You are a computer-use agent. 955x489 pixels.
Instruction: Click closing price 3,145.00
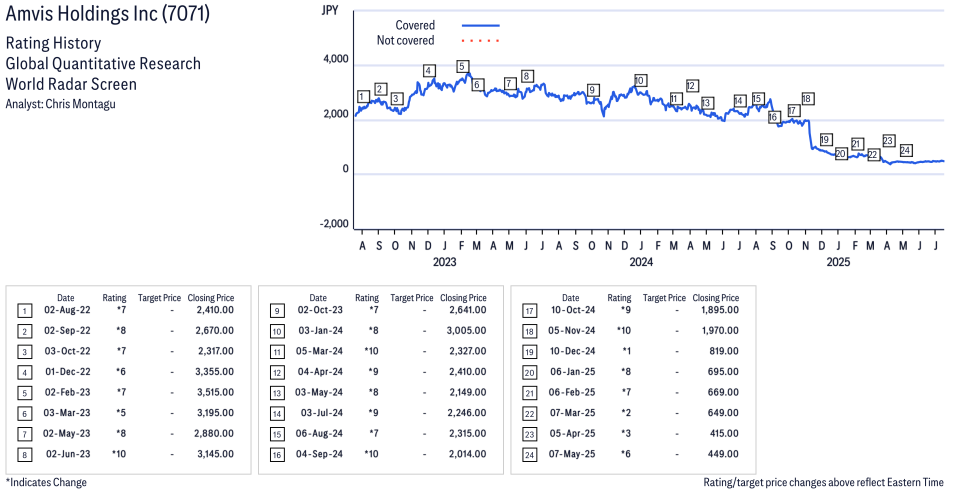coord(215,454)
